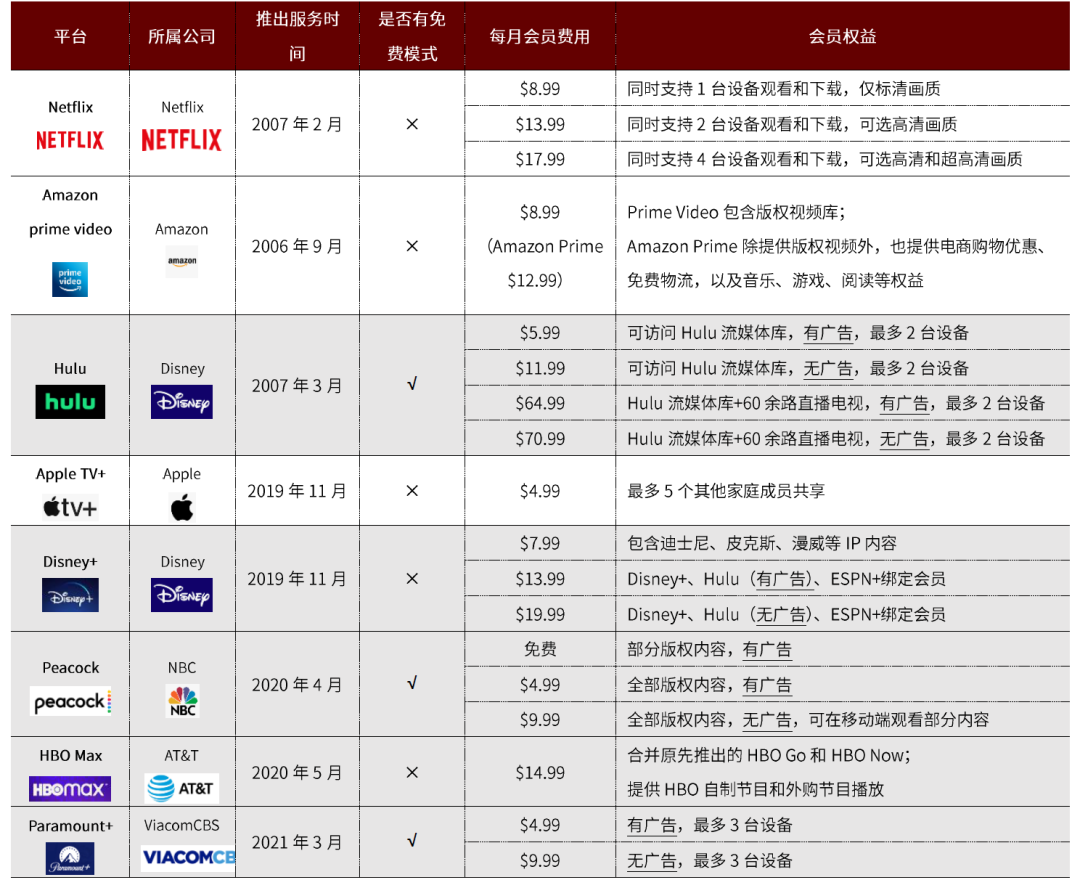
Task: Click 无广告,最多 3 台设备 text
Action: 709,861
